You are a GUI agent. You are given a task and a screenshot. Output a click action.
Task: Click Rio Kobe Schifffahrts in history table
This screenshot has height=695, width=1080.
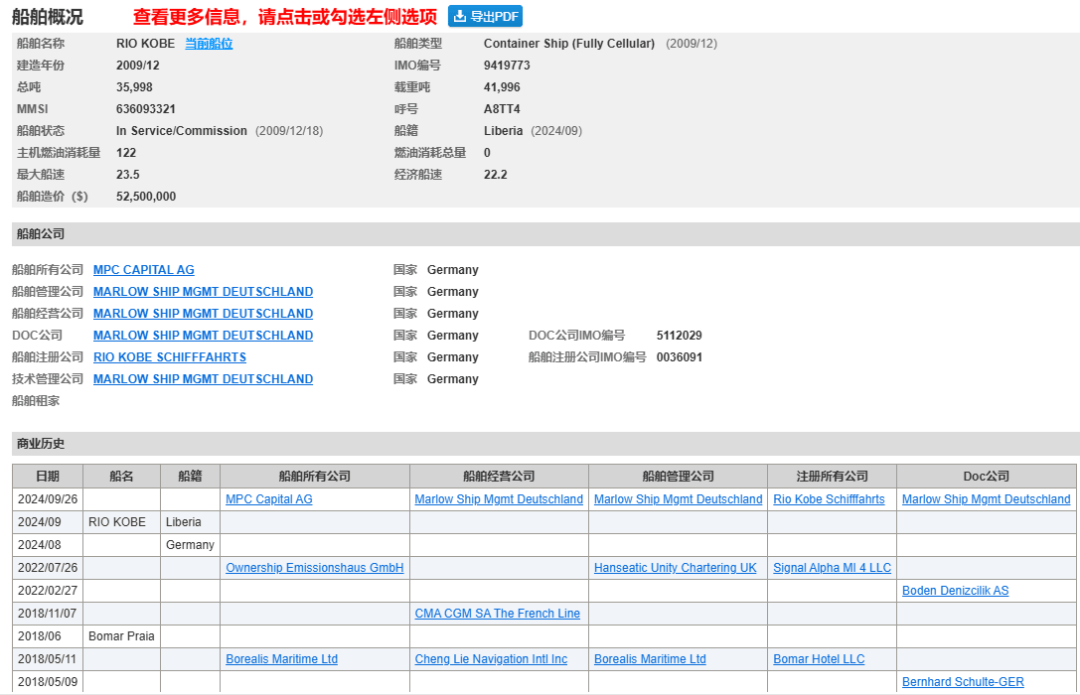pos(829,499)
